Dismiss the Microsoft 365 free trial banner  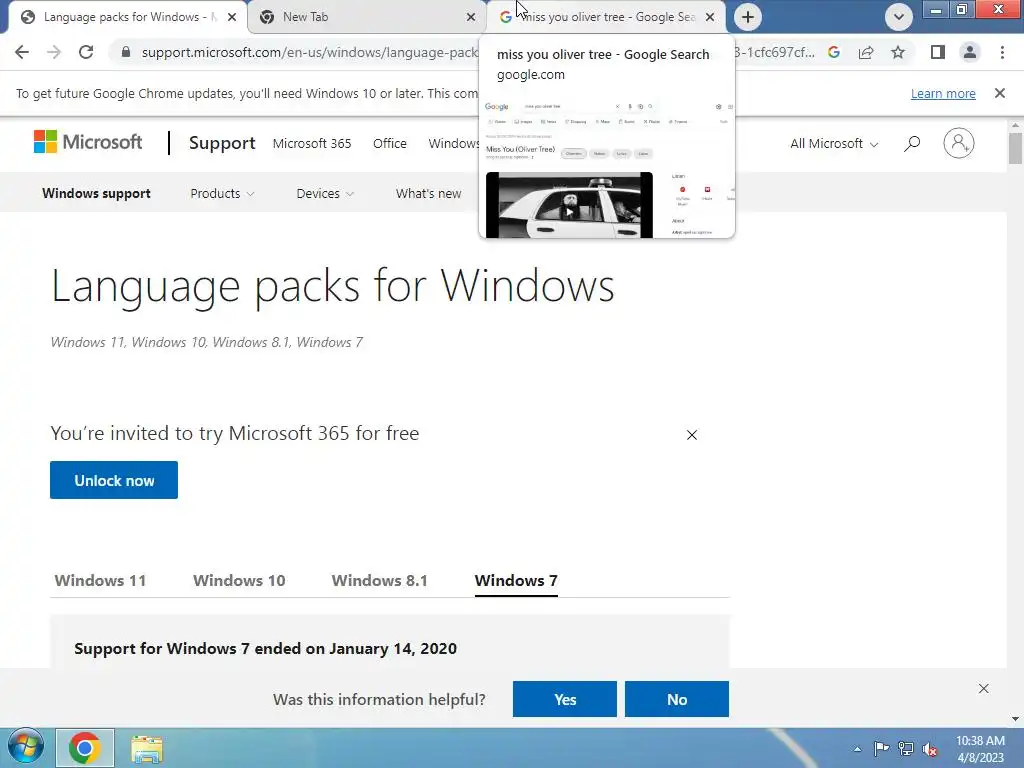[x=692, y=435]
